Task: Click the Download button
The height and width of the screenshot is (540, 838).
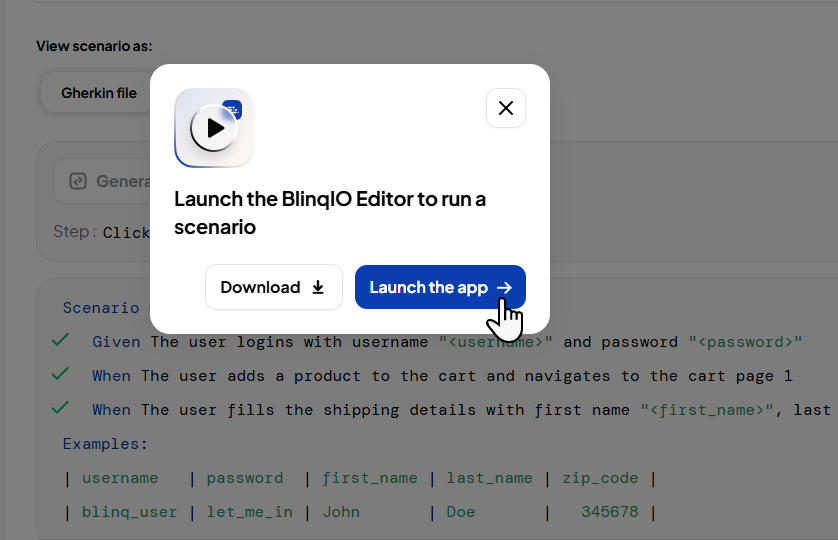Action: tap(274, 287)
